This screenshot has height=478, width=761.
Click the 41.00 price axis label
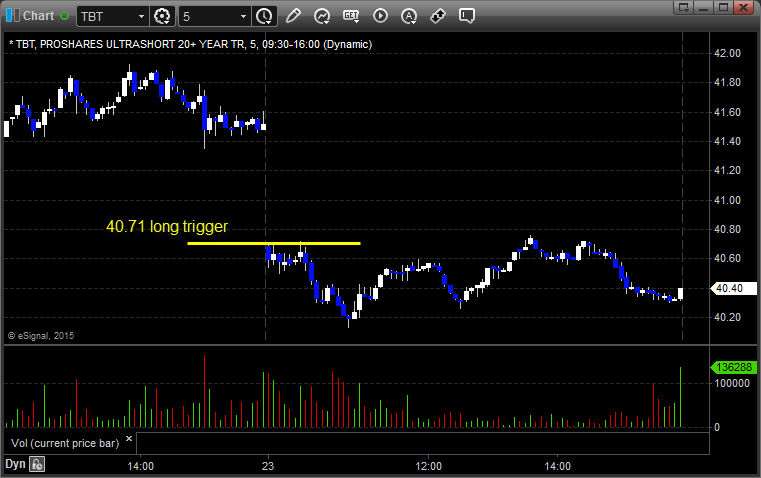(728, 200)
